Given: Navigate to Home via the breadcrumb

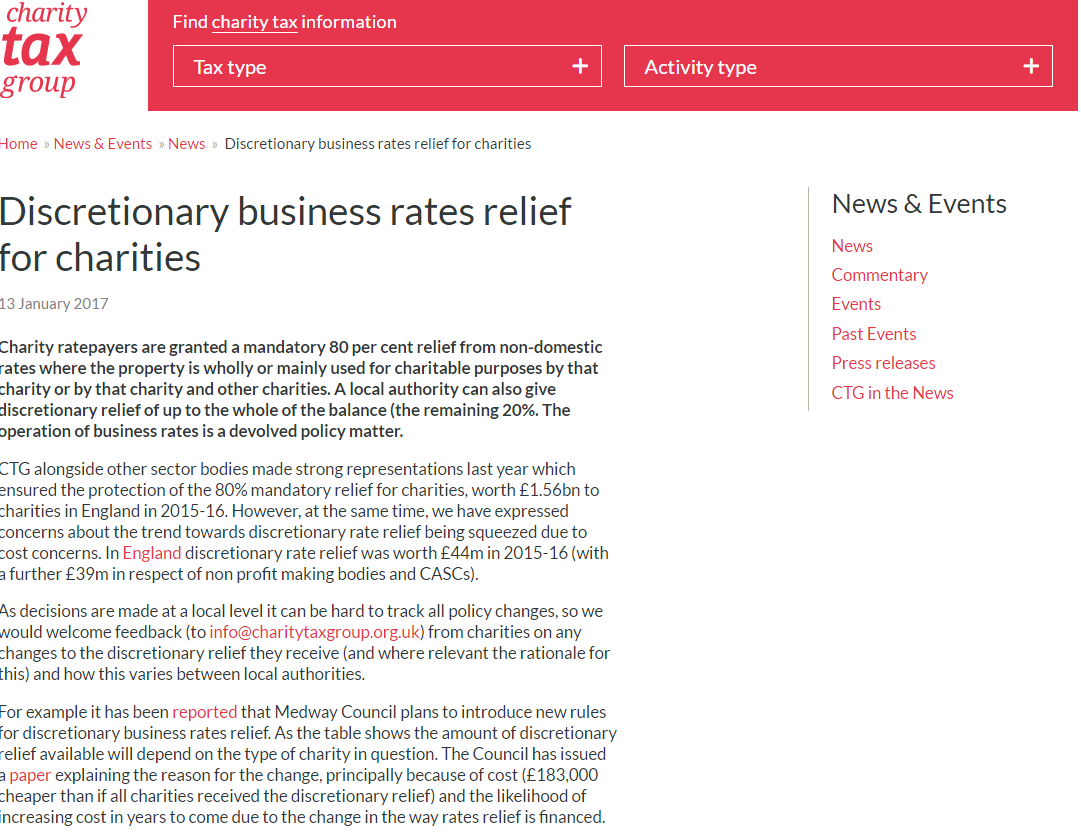Looking at the screenshot, I should (x=18, y=143).
